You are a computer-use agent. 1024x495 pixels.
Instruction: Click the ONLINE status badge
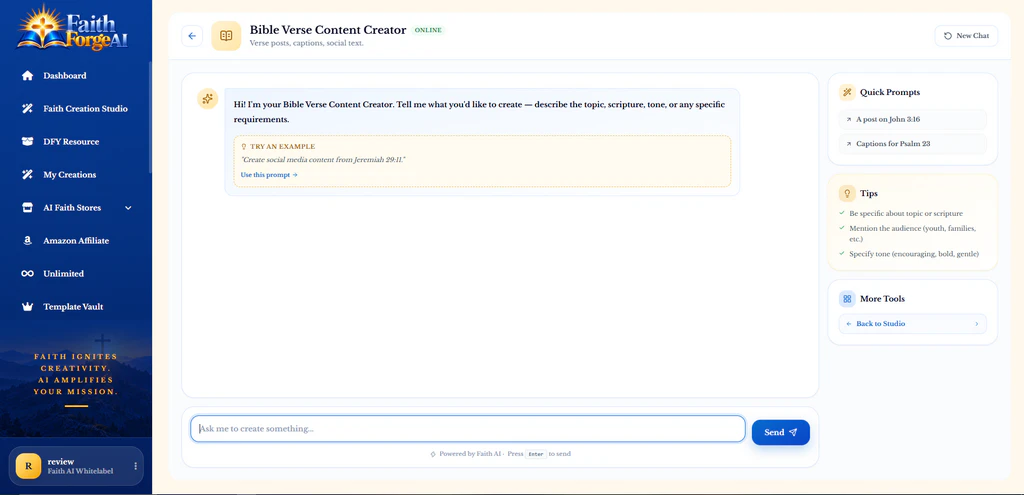click(428, 30)
